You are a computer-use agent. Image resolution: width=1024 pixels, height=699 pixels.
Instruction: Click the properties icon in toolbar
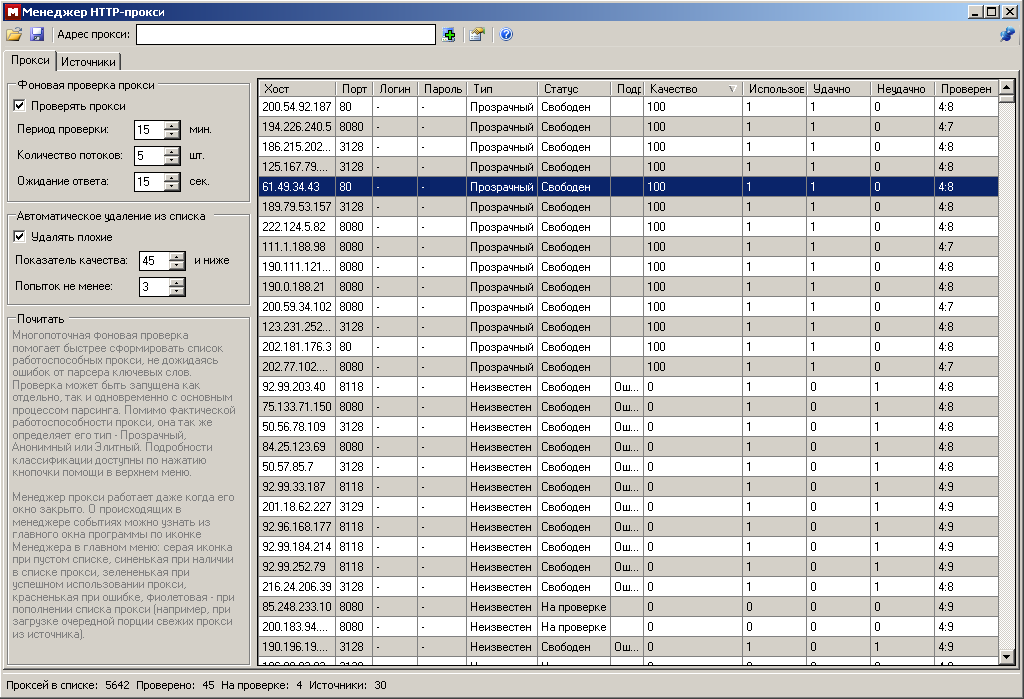pos(477,34)
